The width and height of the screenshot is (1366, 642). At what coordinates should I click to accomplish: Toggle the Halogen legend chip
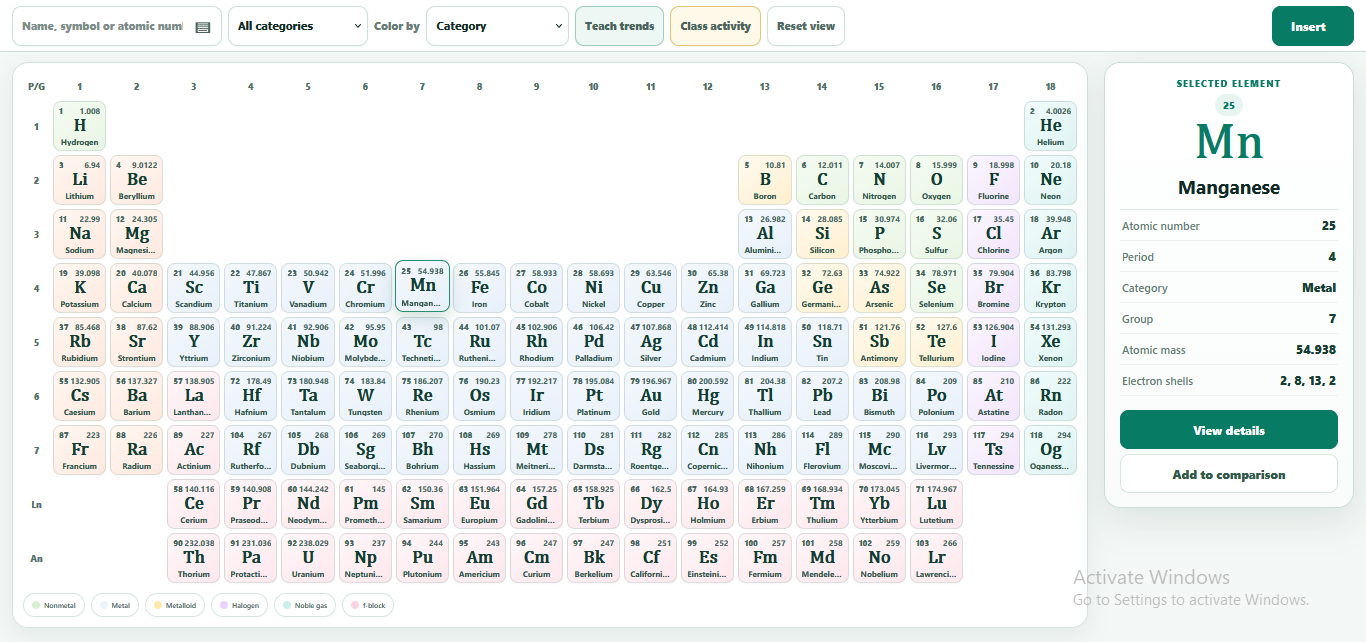pyautogui.click(x=240, y=605)
